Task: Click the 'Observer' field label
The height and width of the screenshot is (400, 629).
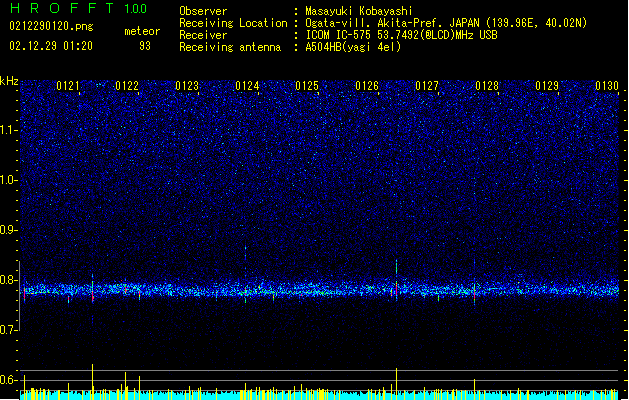Action: click(x=203, y=11)
